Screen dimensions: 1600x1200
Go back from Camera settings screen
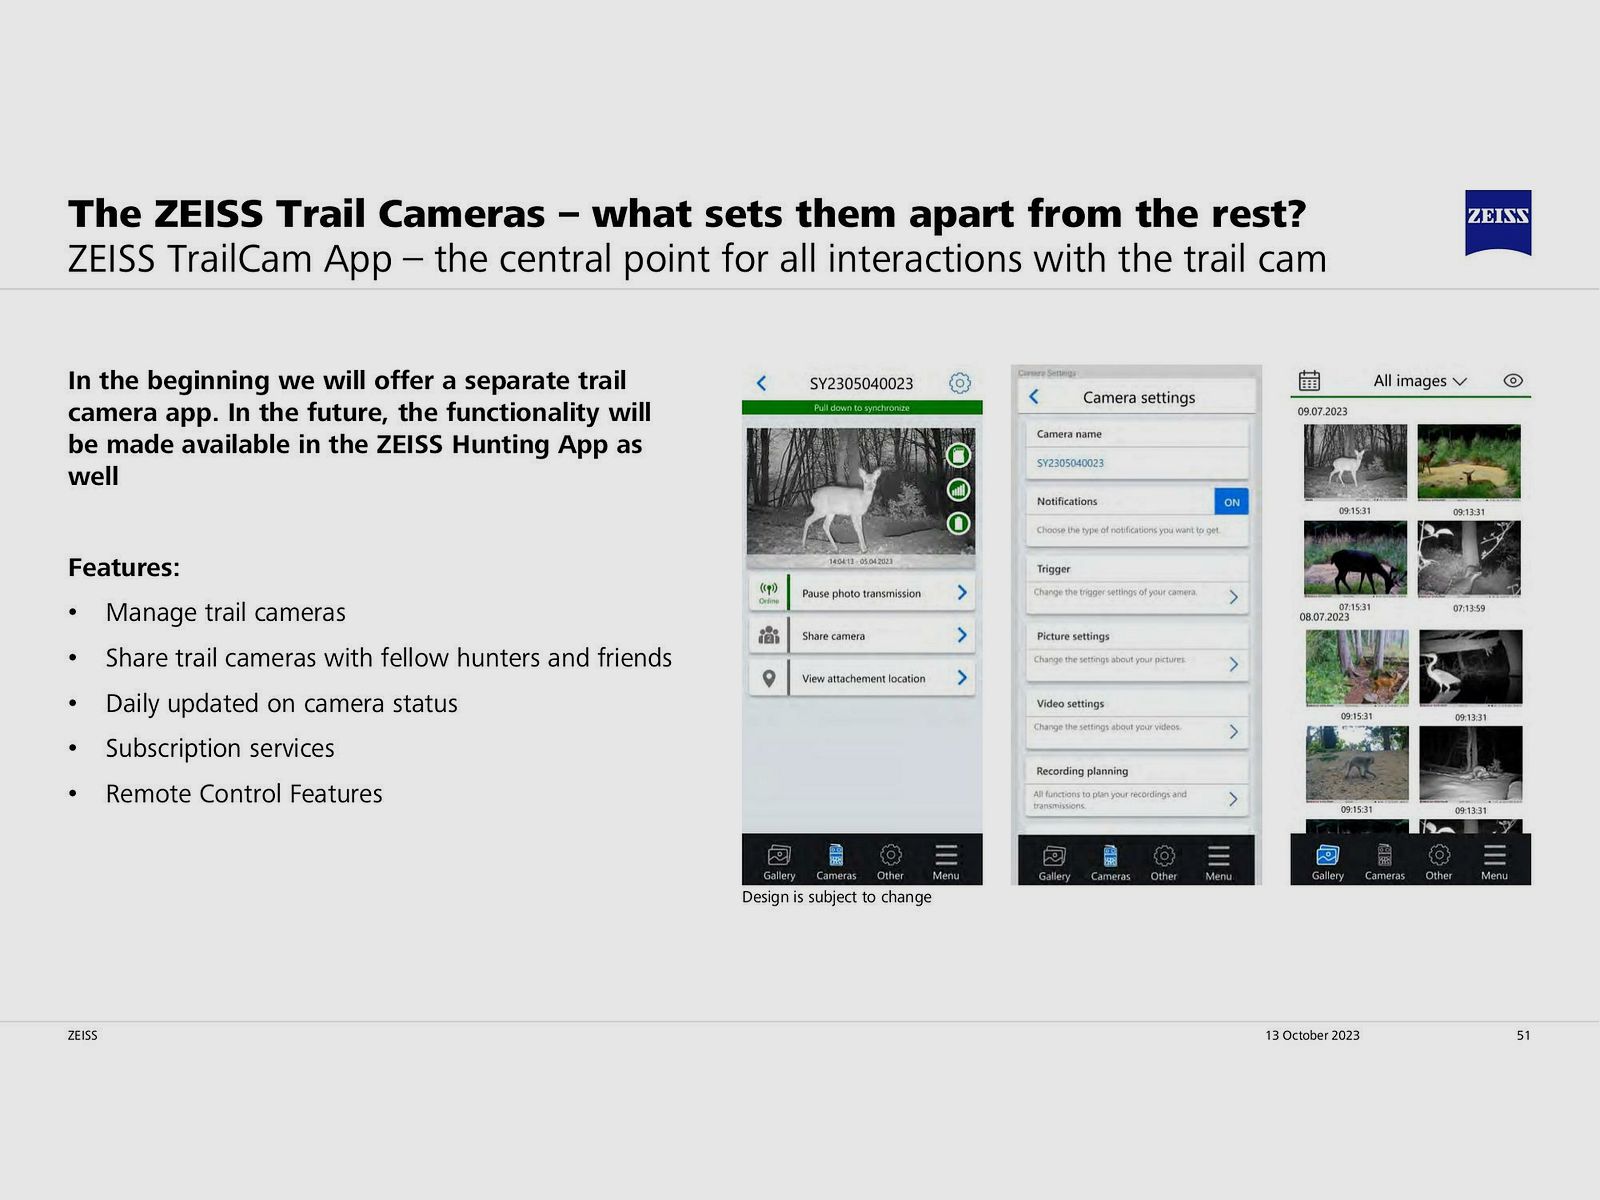click(1034, 397)
